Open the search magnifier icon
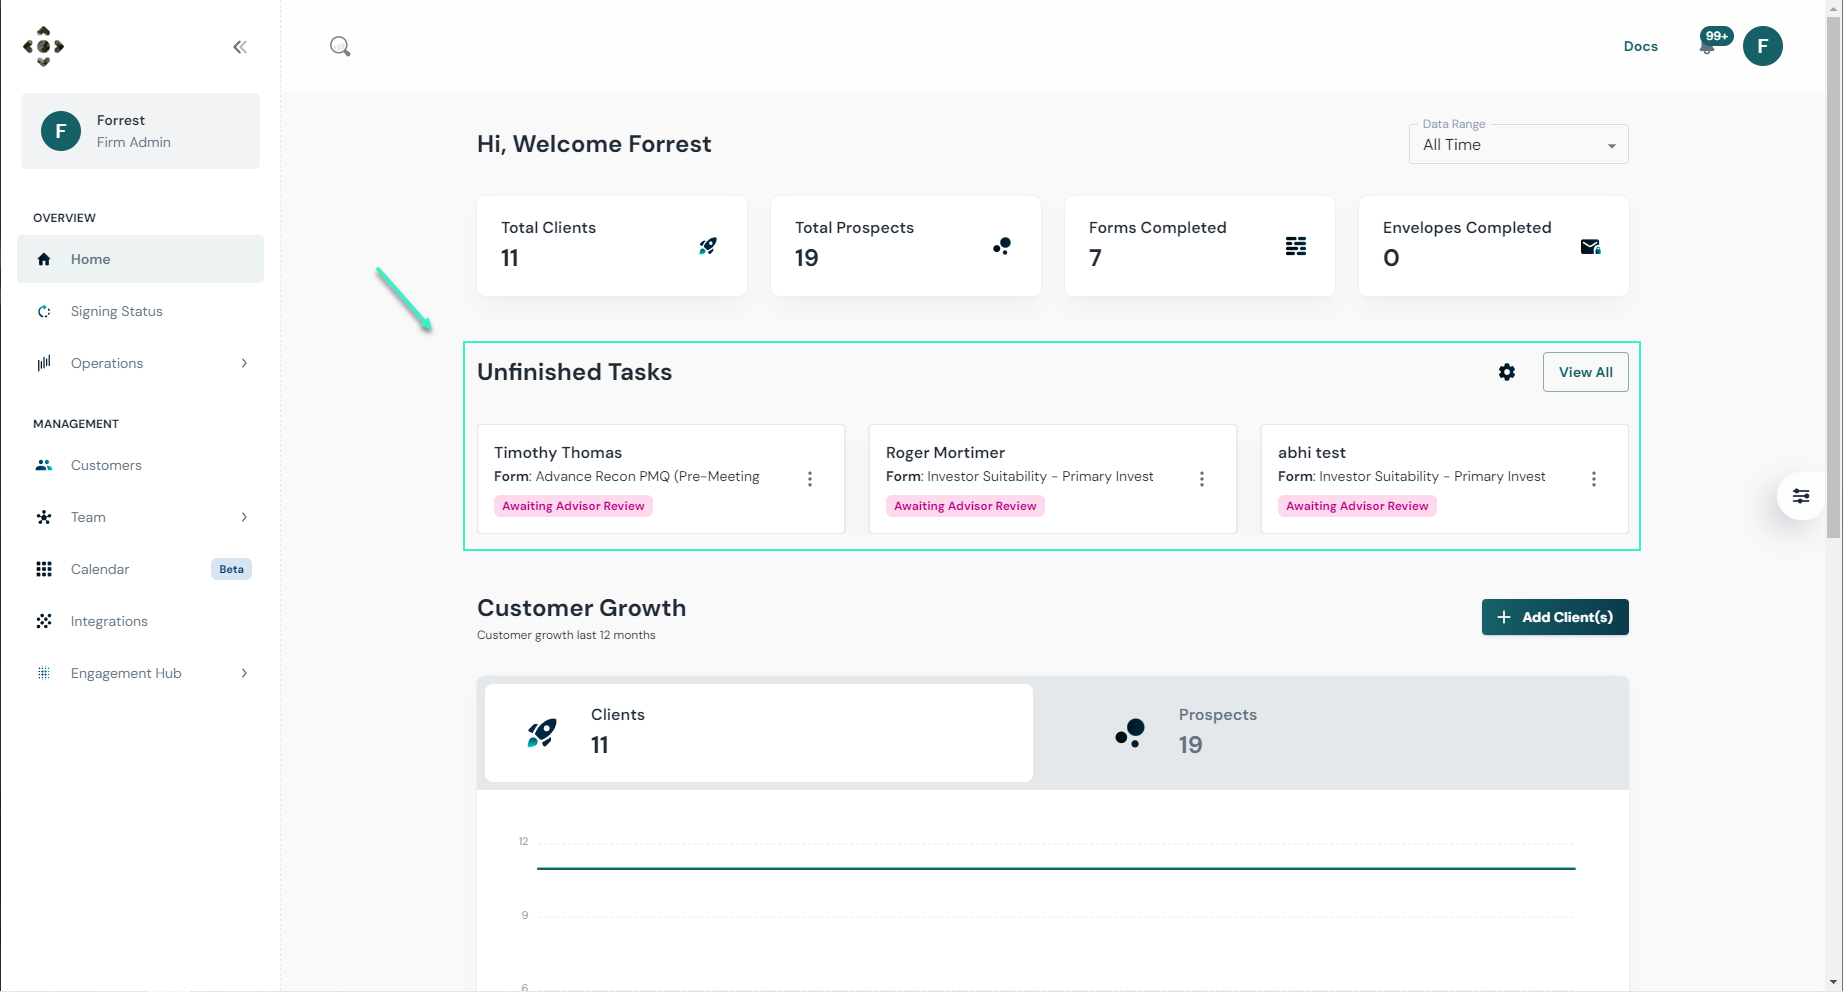 tap(340, 46)
